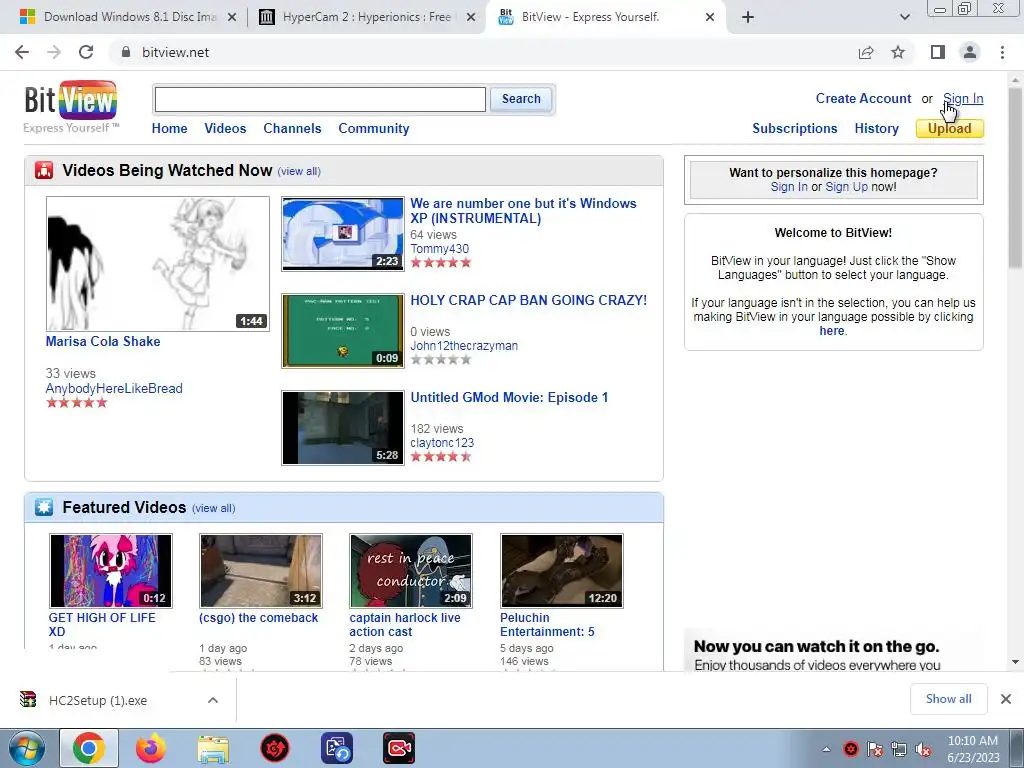The image size is (1024, 768).
Task: Click the Sign In link at top right
Action: click(963, 99)
